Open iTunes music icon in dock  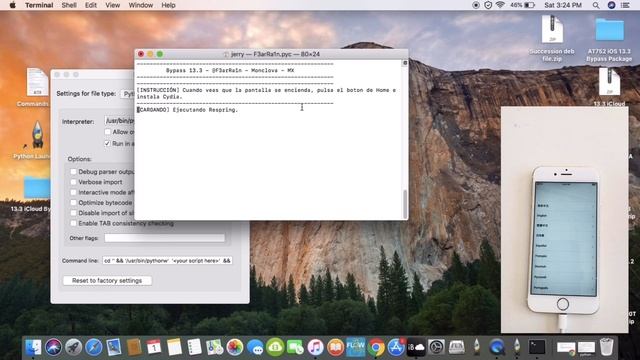click(315, 347)
